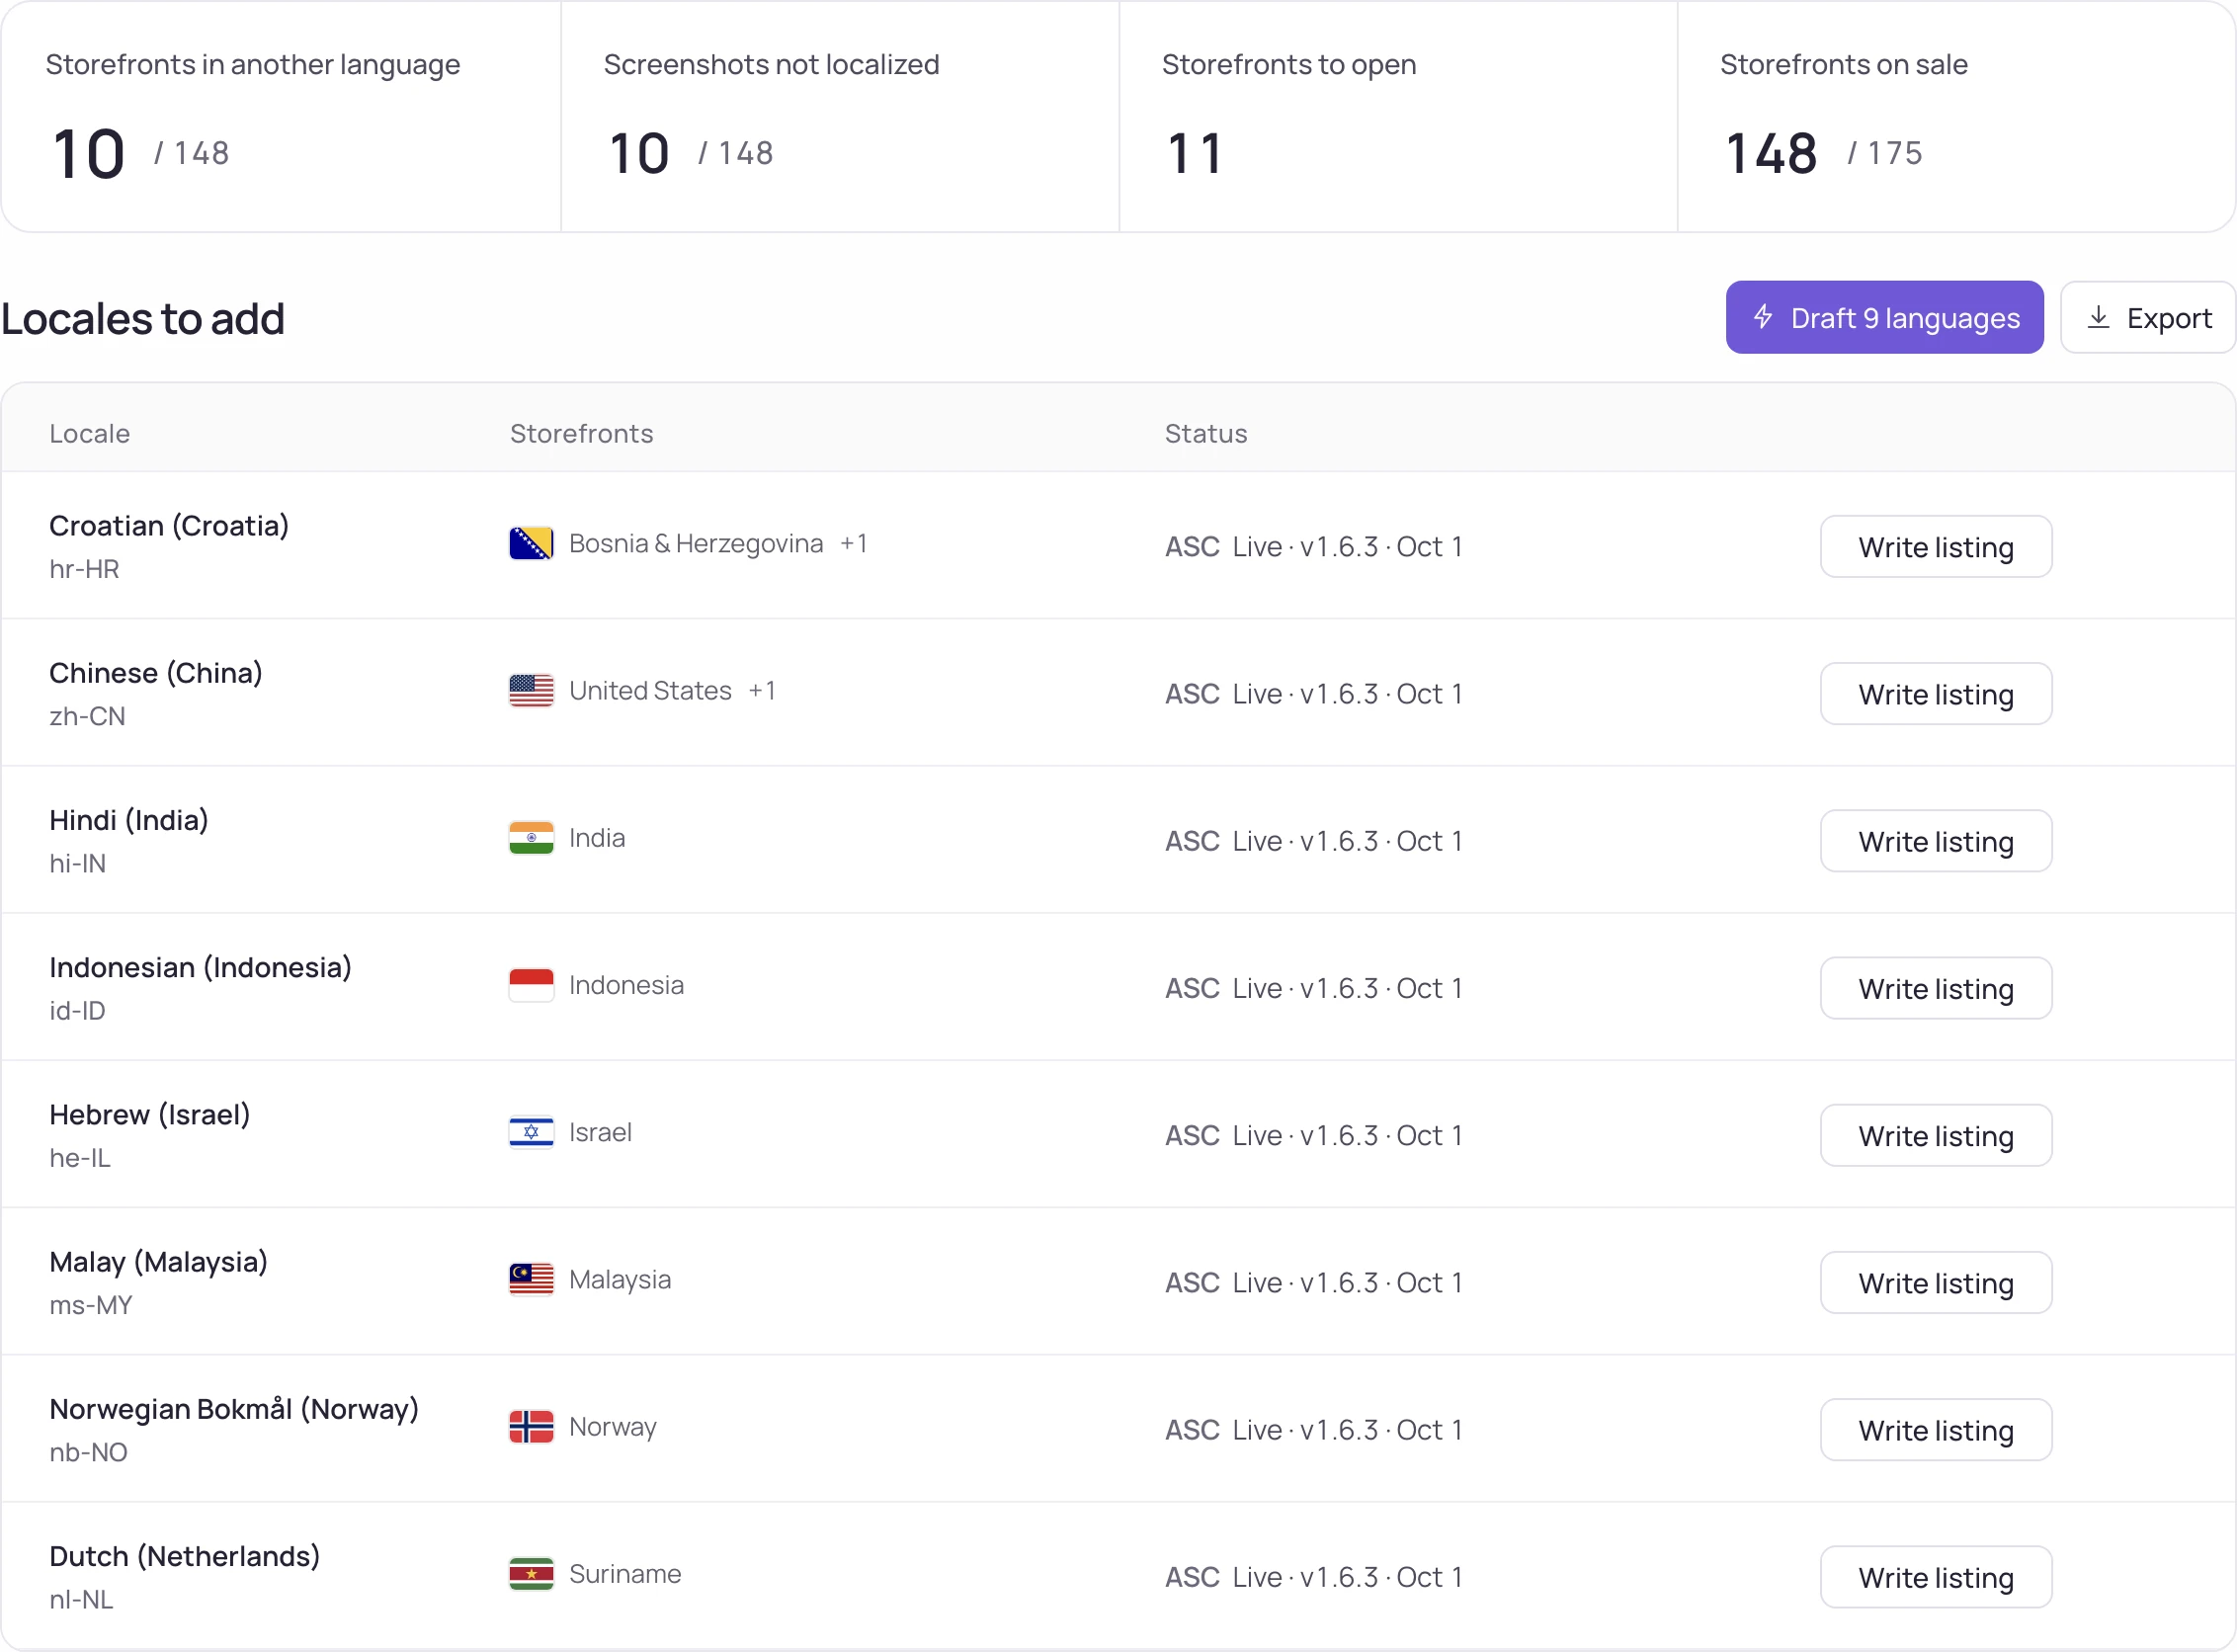The height and width of the screenshot is (1652, 2237).
Task: Click the Norway flag icon
Action: point(531,1427)
